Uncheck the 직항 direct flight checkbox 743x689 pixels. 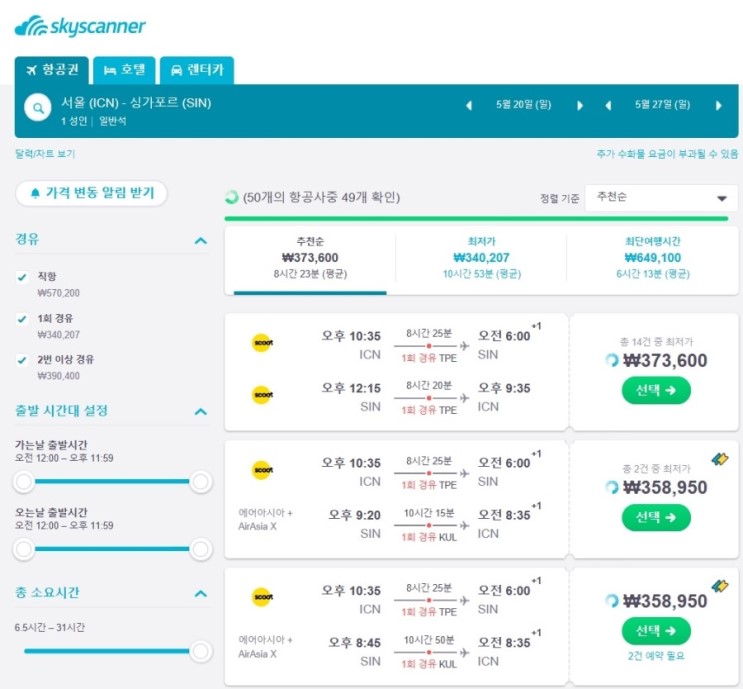(22, 277)
